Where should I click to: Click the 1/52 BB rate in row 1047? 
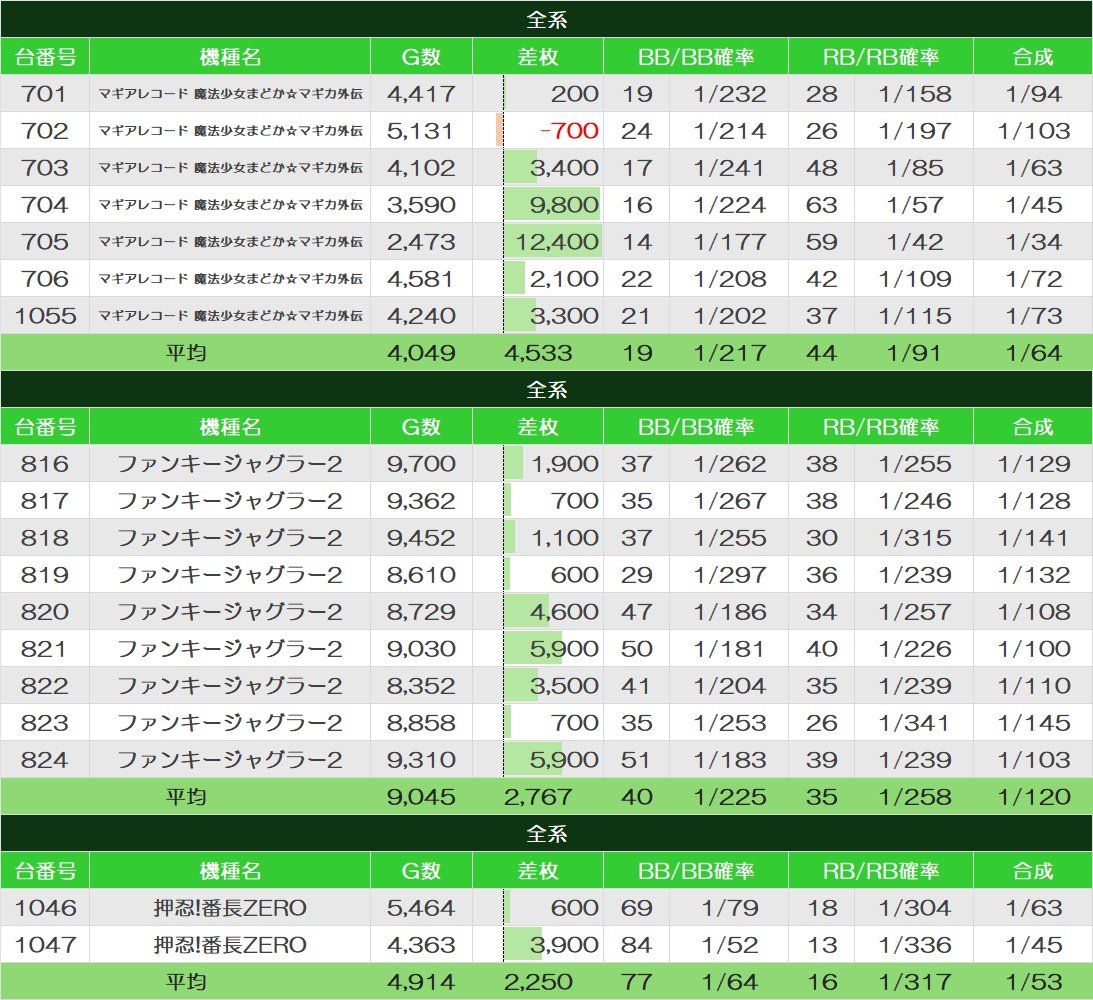coord(730,944)
